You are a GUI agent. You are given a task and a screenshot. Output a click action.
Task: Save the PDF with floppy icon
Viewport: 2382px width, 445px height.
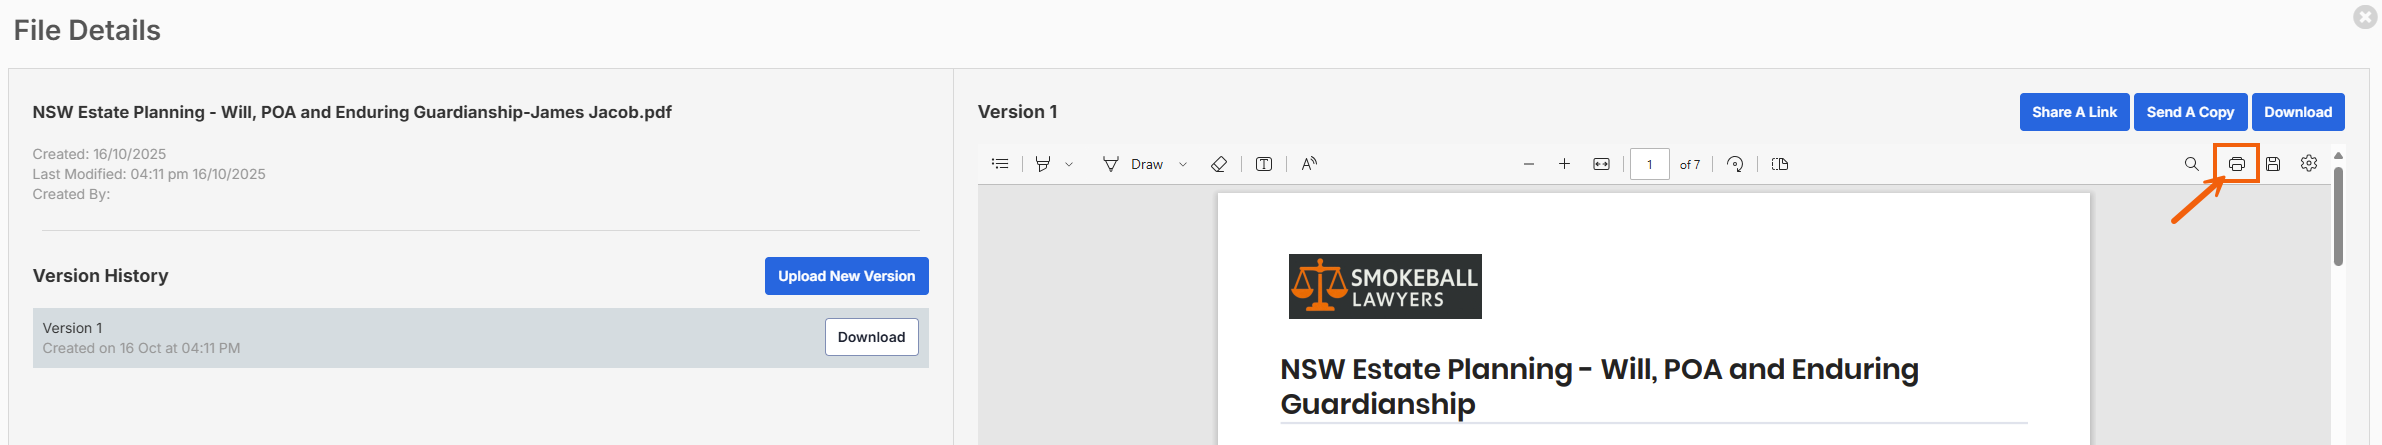click(2273, 164)
